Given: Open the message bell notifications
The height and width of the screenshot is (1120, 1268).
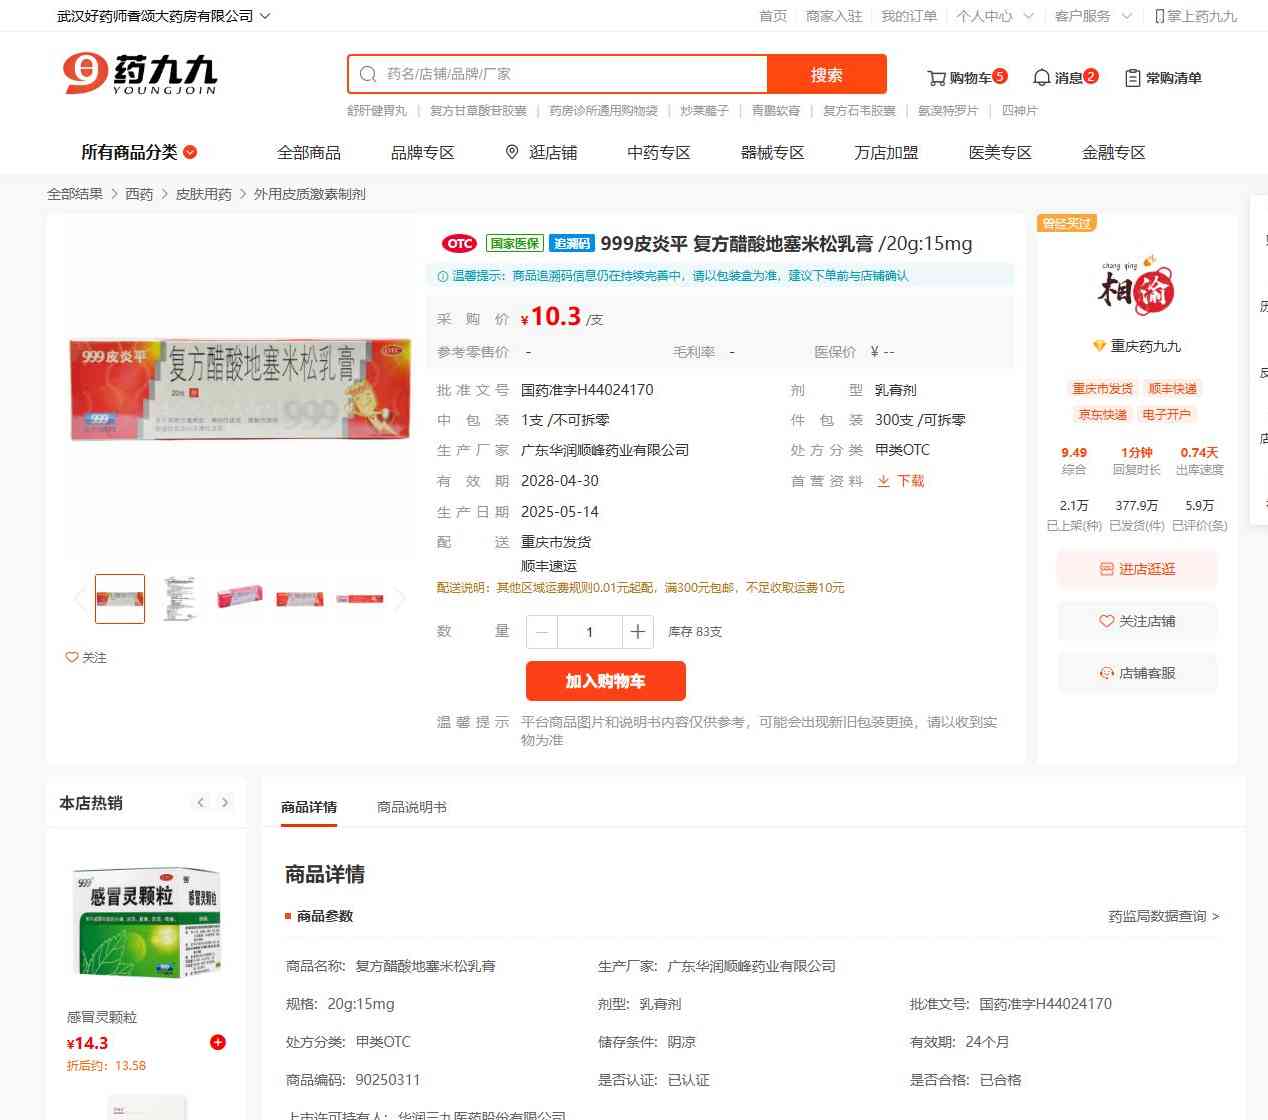Looking at the screenshot, I should (1041, 77).
